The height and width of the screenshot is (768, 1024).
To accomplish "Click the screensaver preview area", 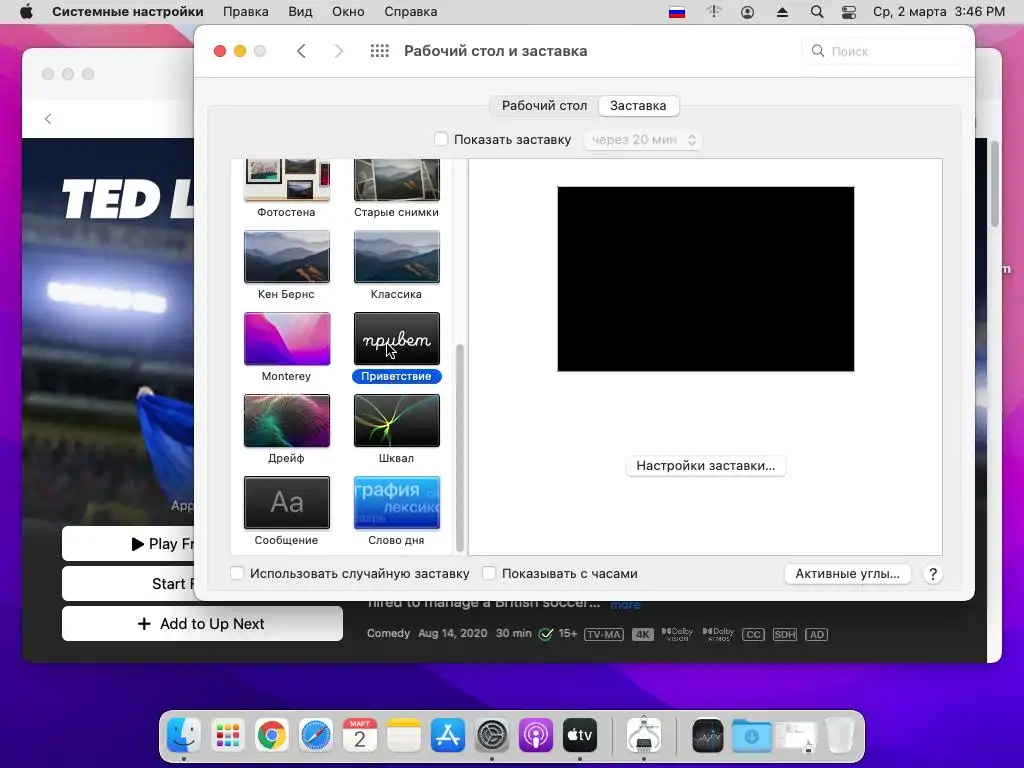I will tap(705, 279).
